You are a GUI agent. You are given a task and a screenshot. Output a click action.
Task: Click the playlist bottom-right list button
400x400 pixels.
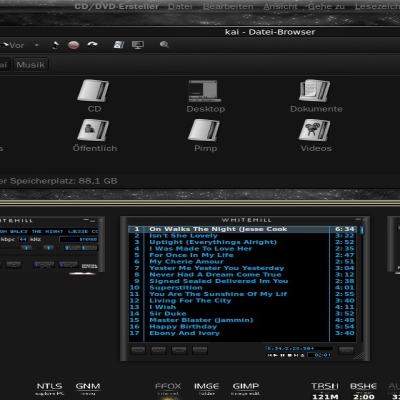[x=346, y=350]
